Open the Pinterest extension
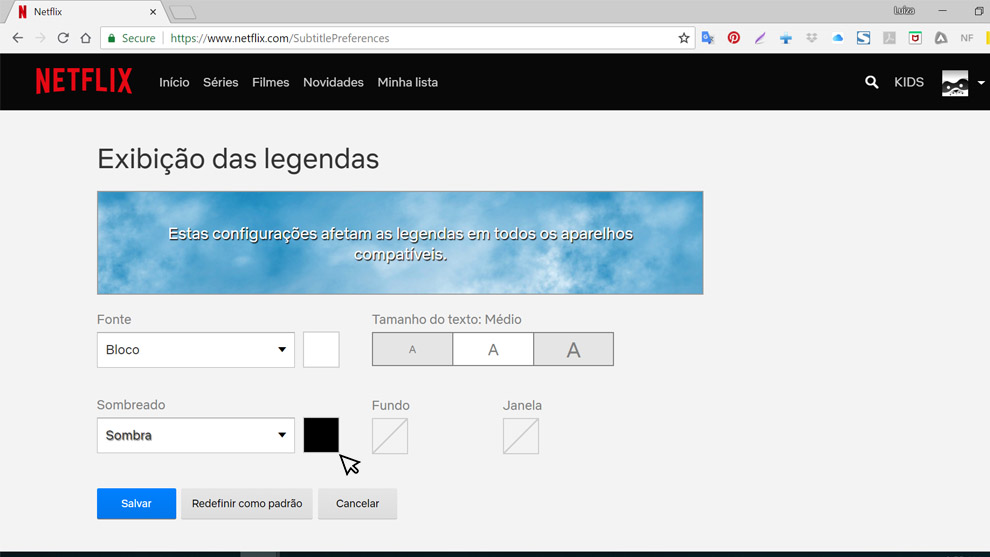The height and width of the screenshot is (557, 990). point(734,38)
